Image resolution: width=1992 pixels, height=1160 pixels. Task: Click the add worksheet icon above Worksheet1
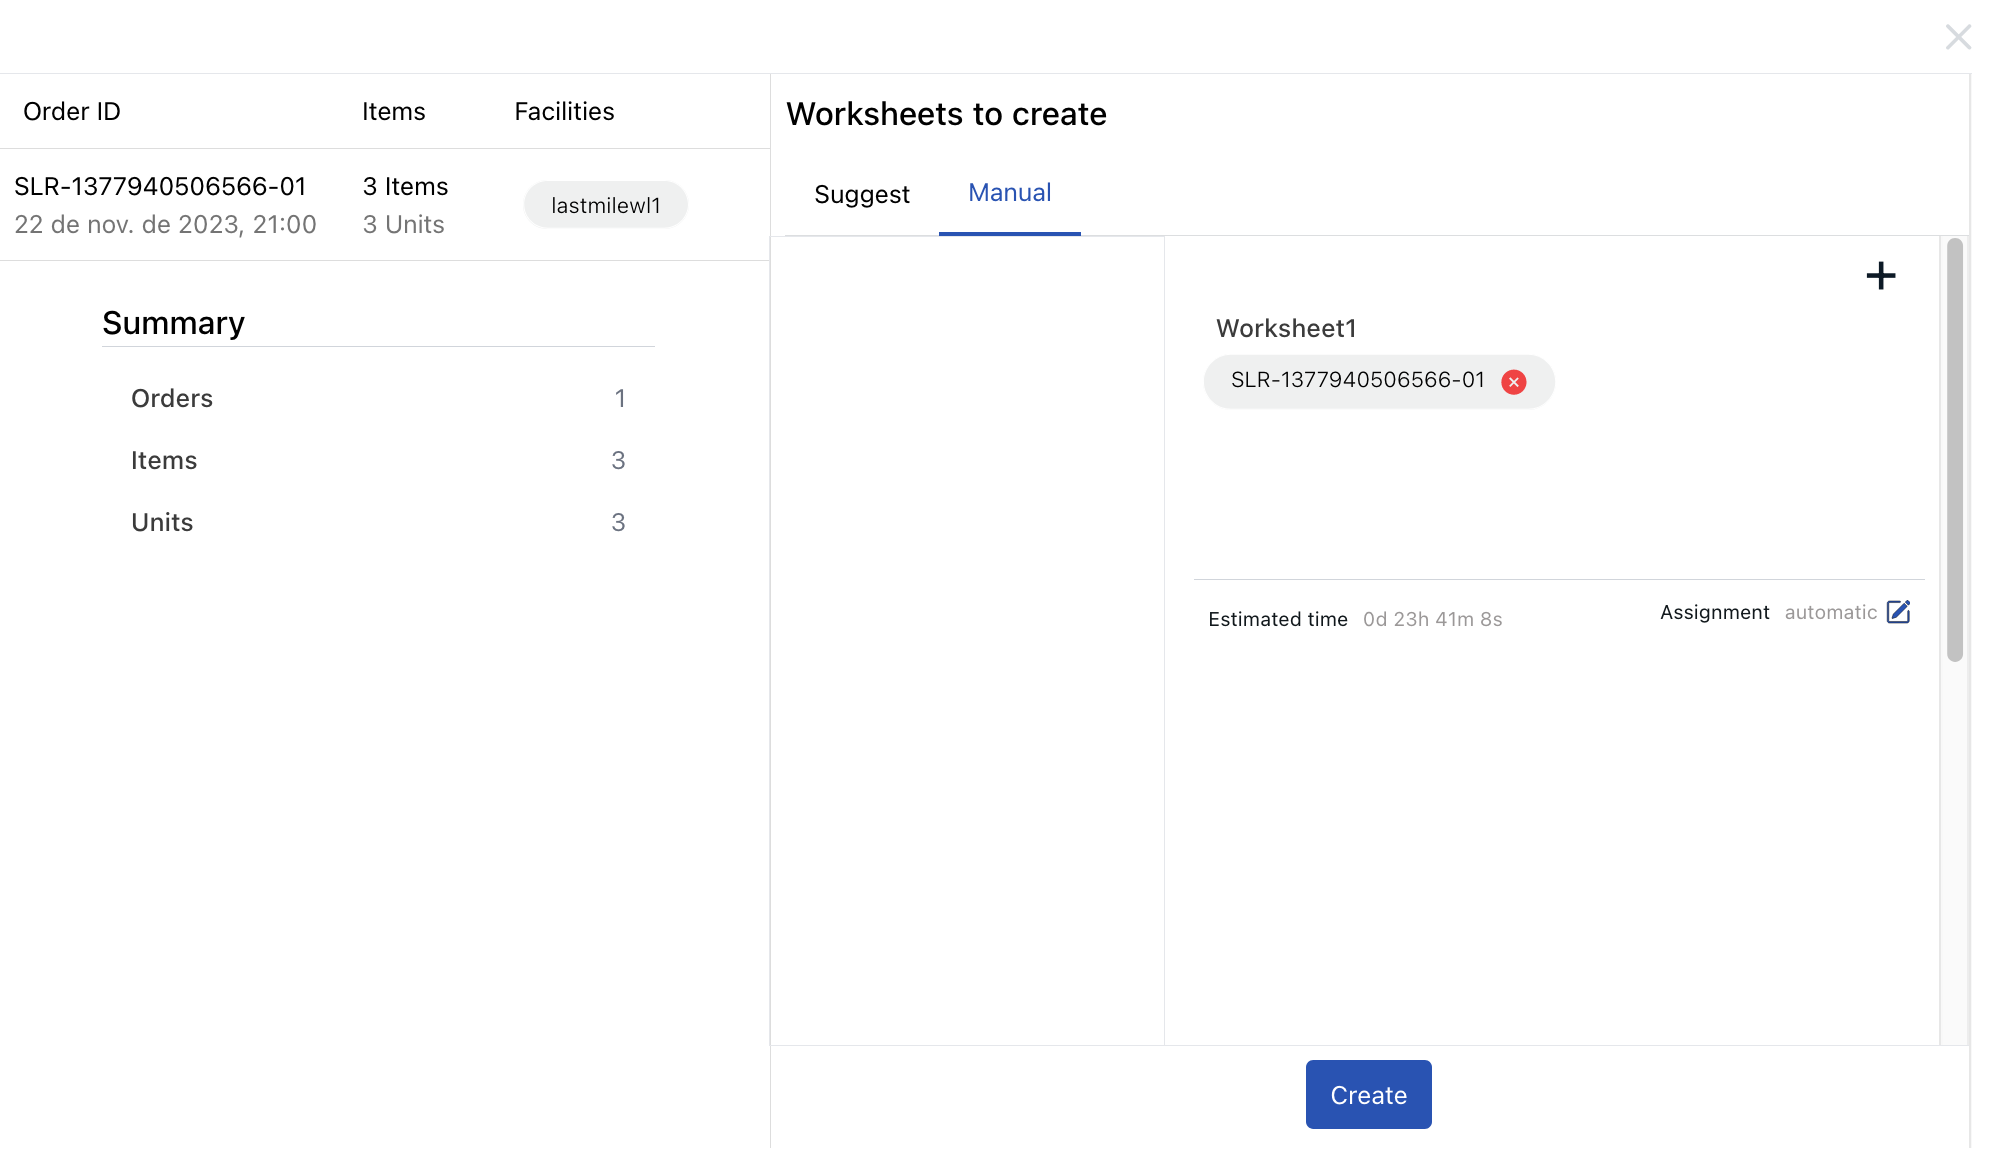(x=1881, y=276)
